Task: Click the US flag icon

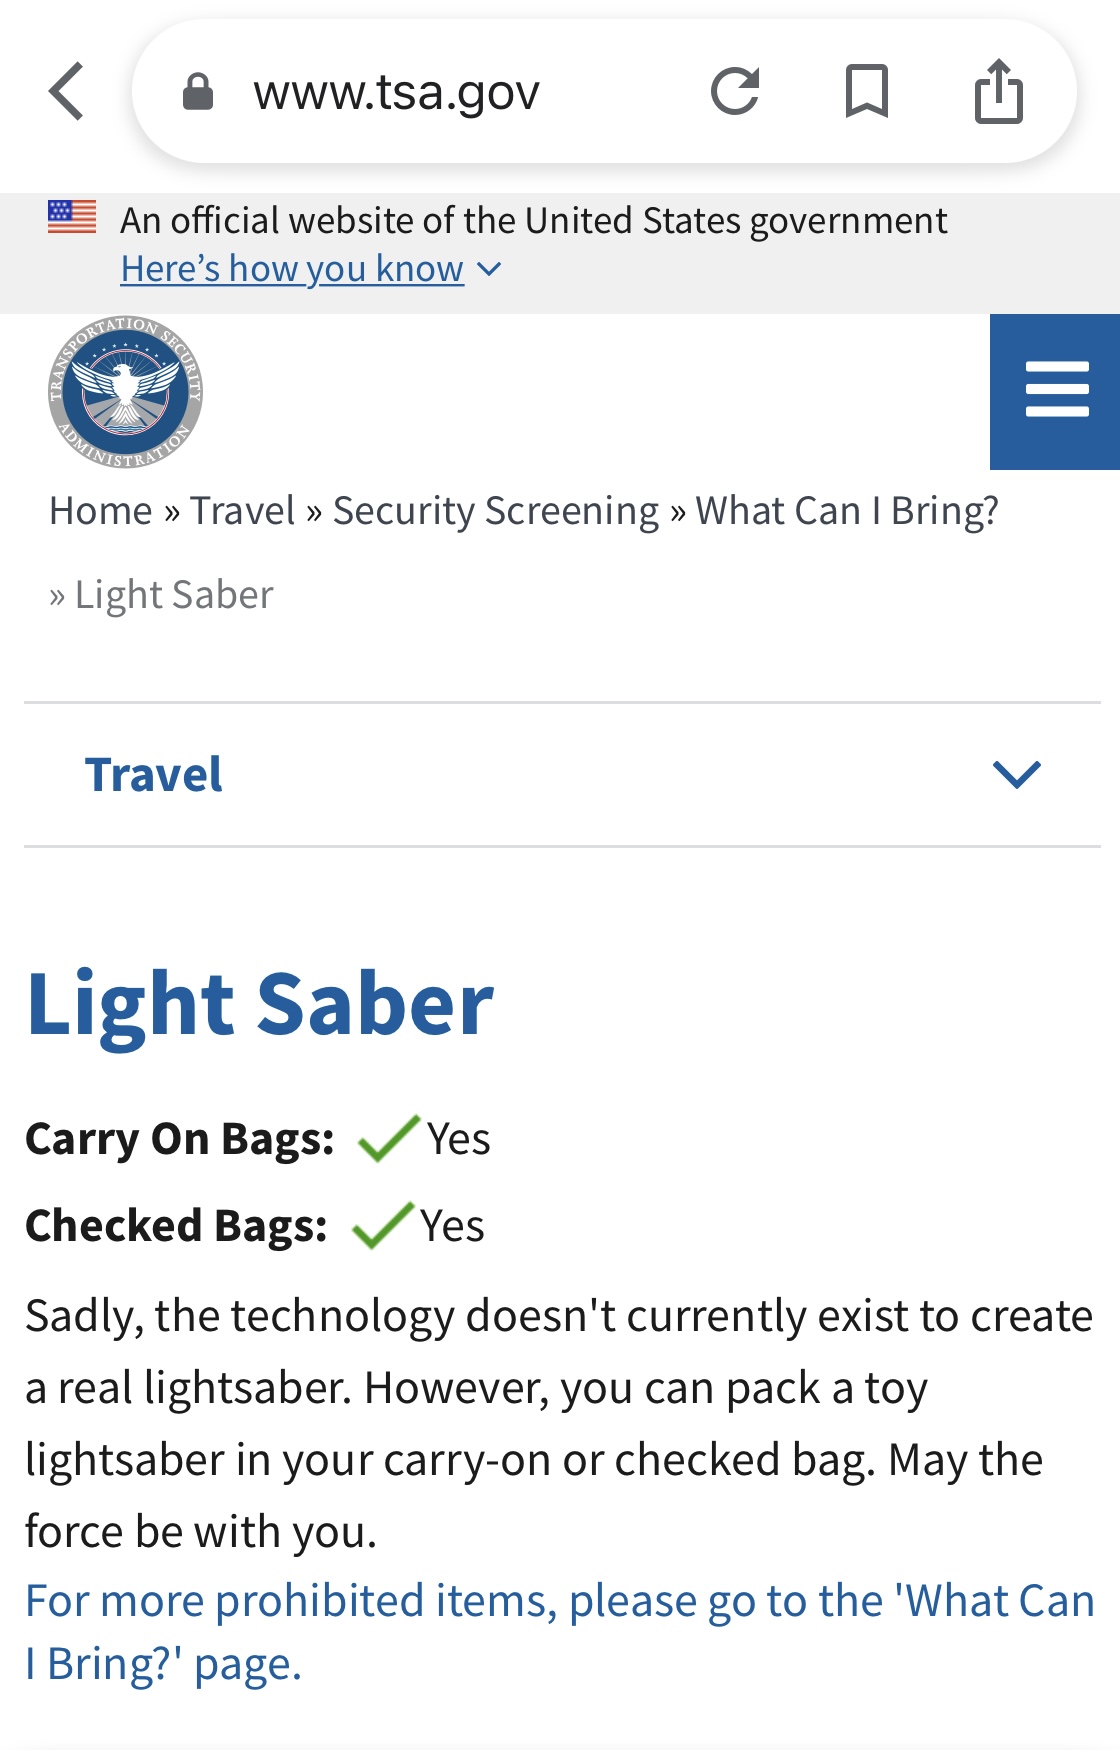Action: 72,217
